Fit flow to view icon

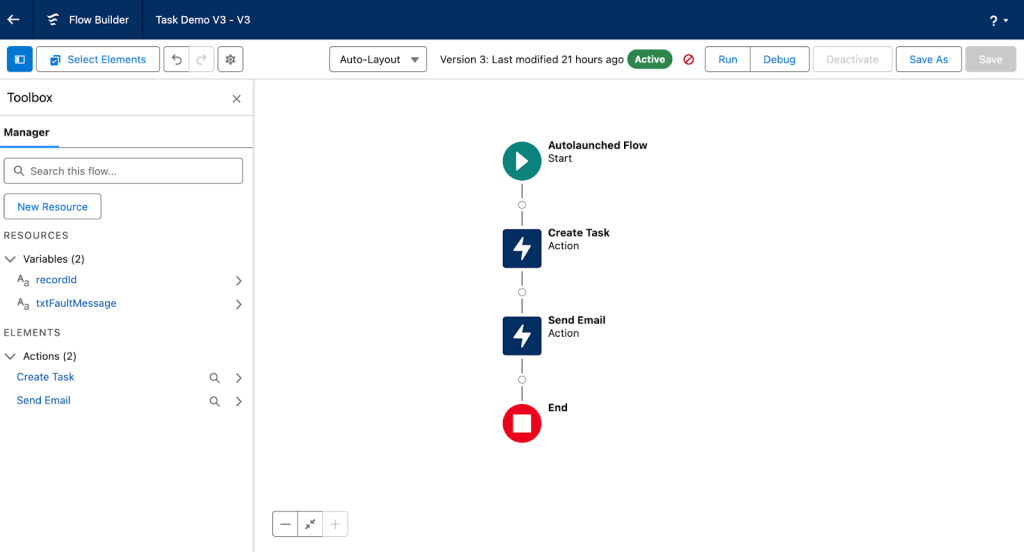click(310, 524)
